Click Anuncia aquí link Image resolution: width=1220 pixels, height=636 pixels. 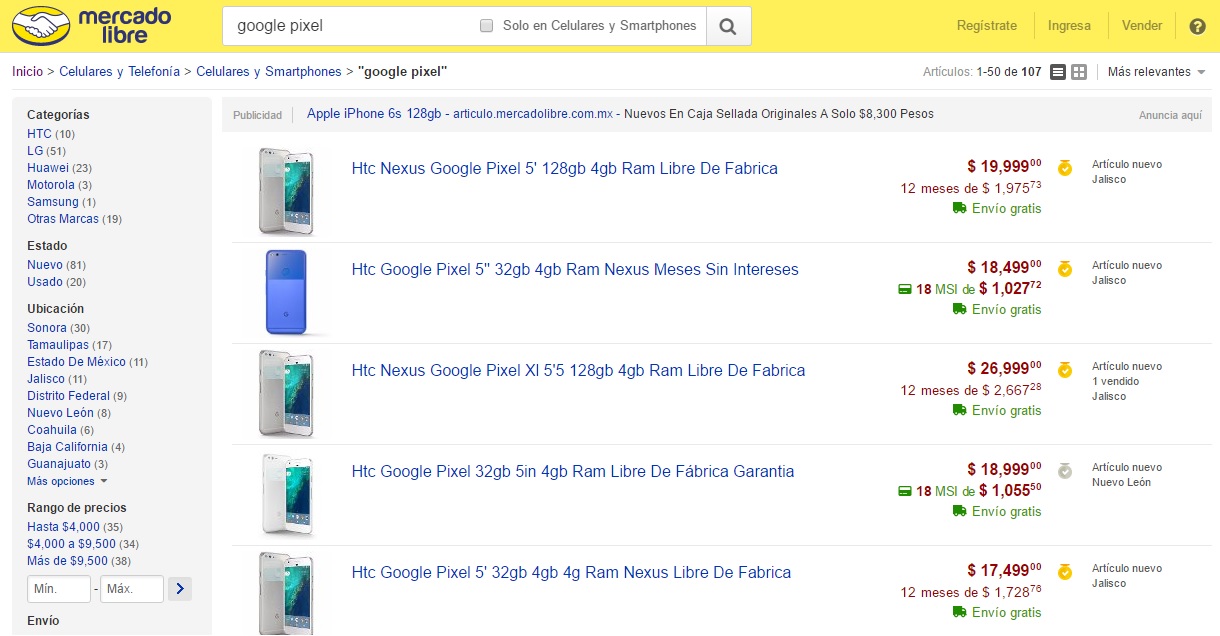[1170, 115]
